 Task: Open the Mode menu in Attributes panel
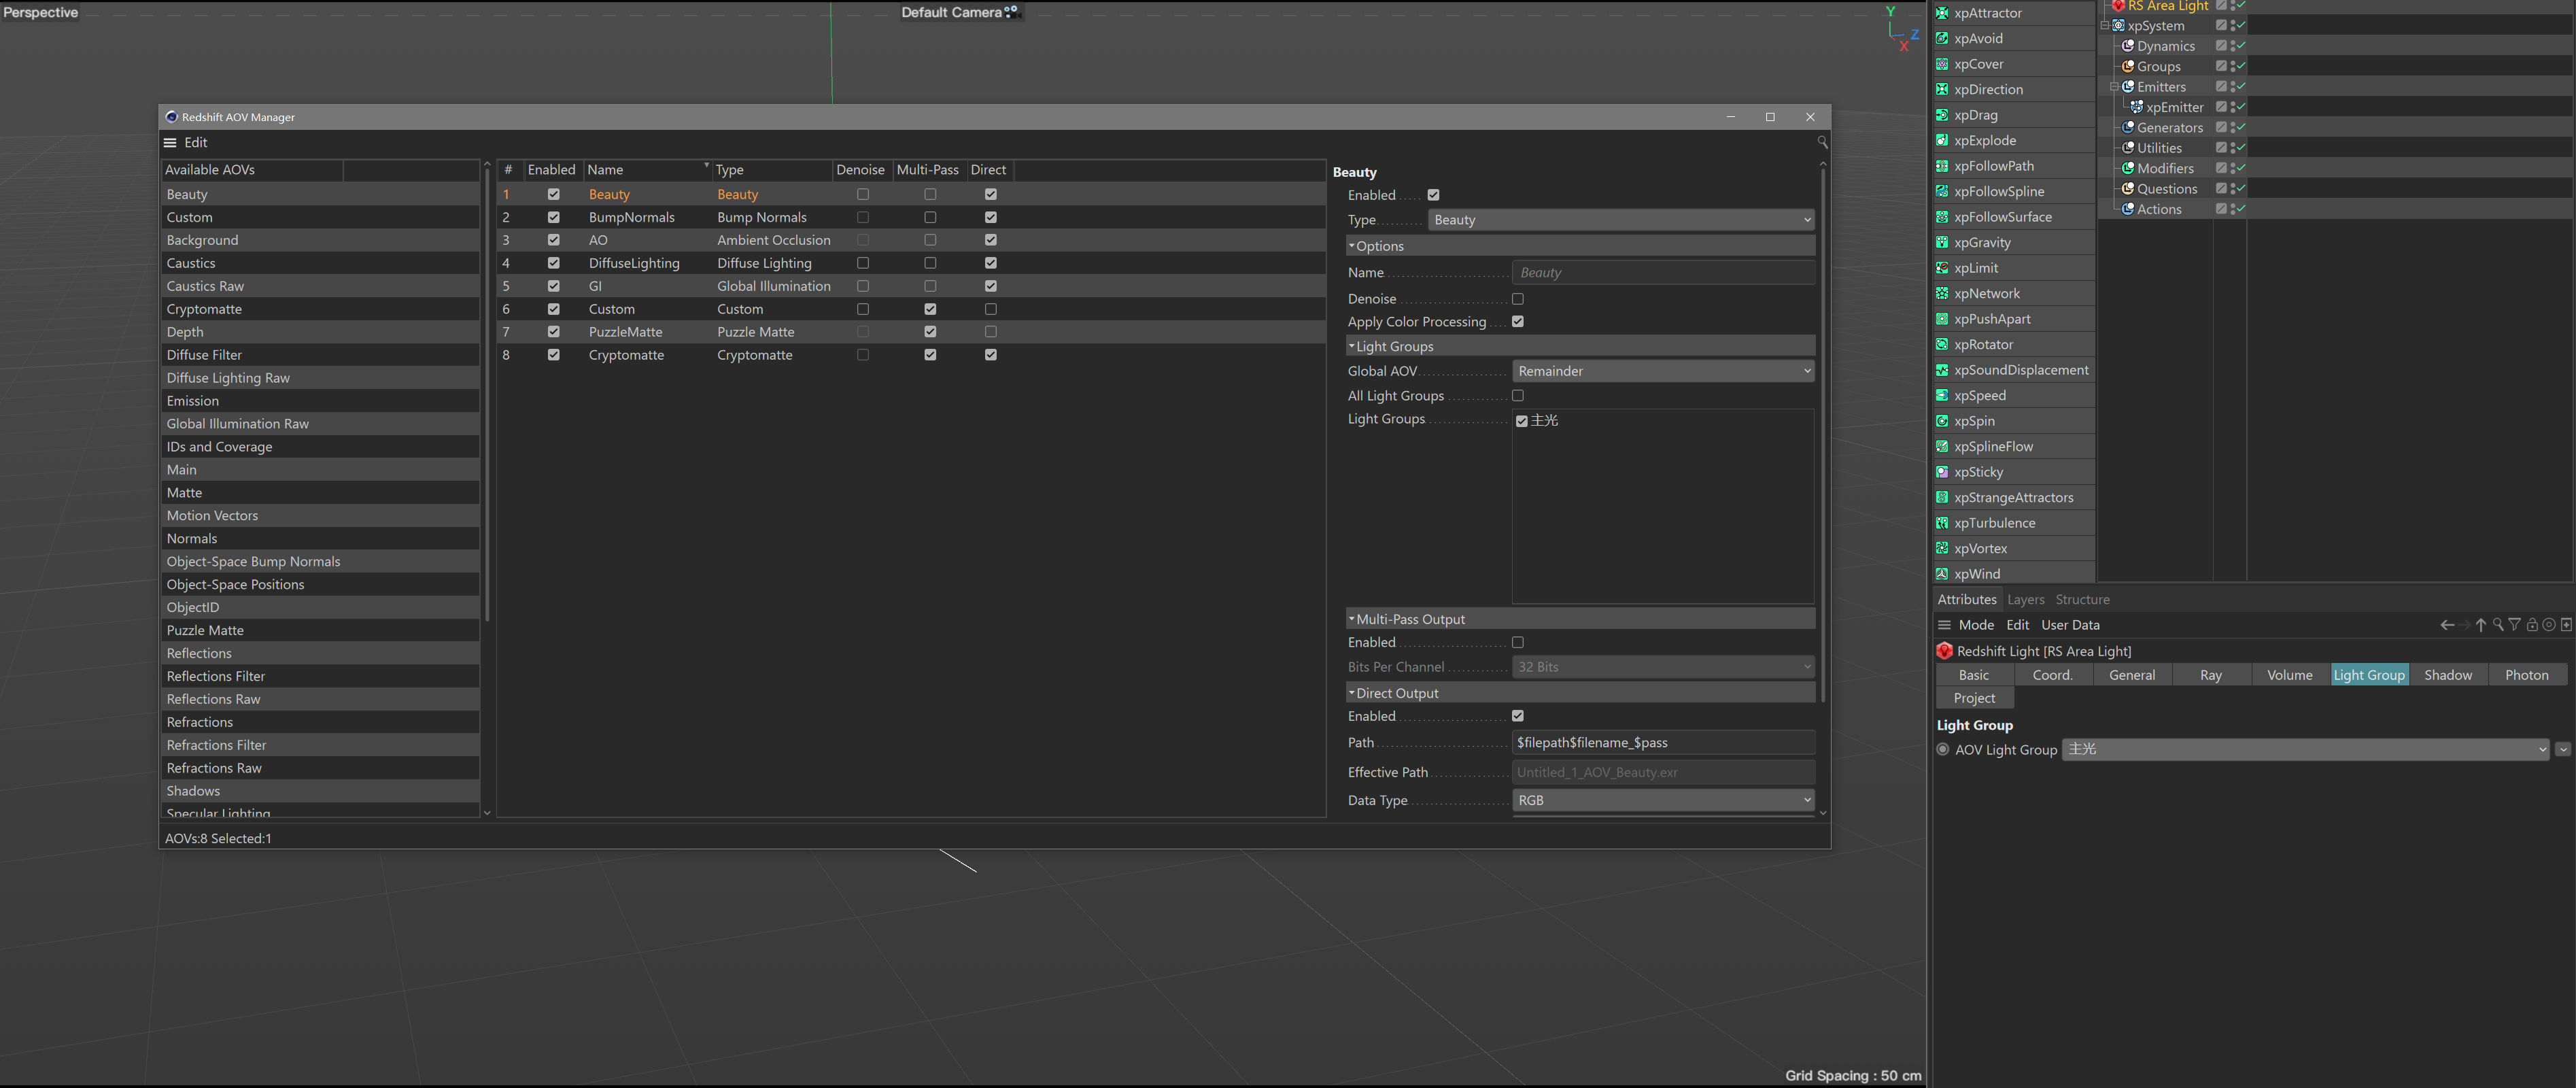[1976, 625]
